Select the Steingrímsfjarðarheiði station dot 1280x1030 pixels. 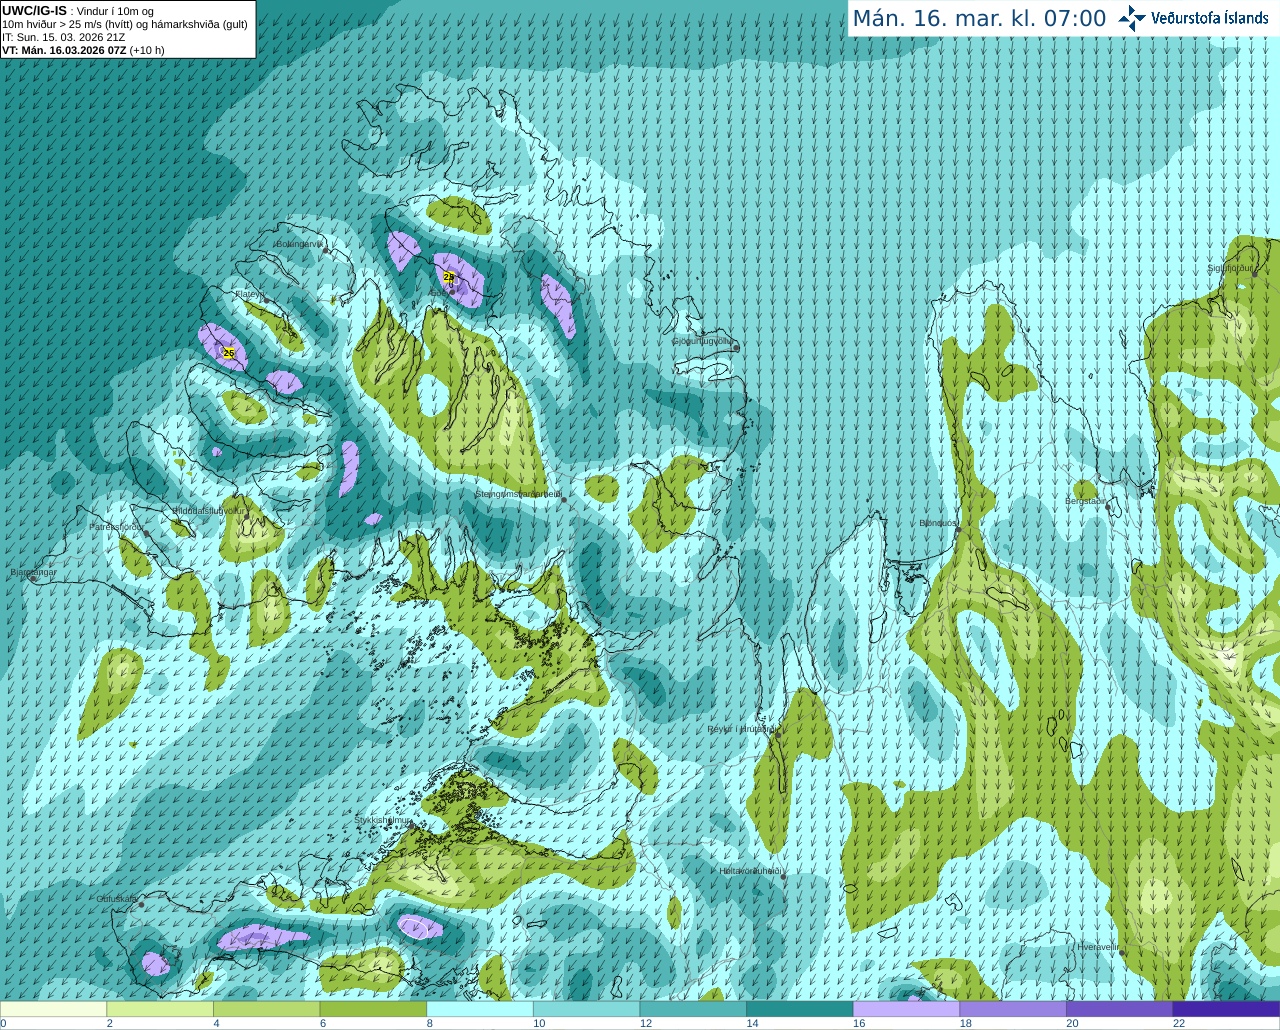(x=563, y=500)
